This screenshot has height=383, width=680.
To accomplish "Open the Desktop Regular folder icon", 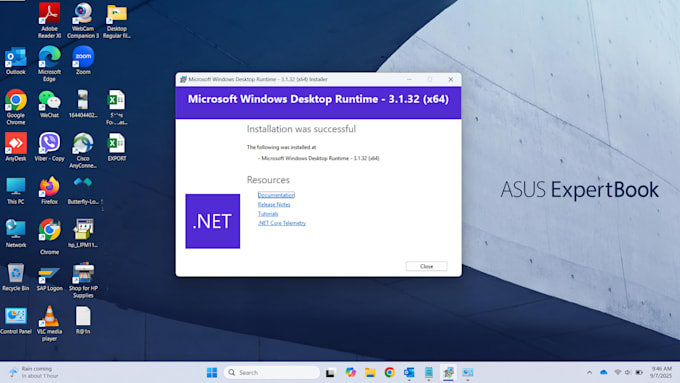I will click(x=117, y=20).
